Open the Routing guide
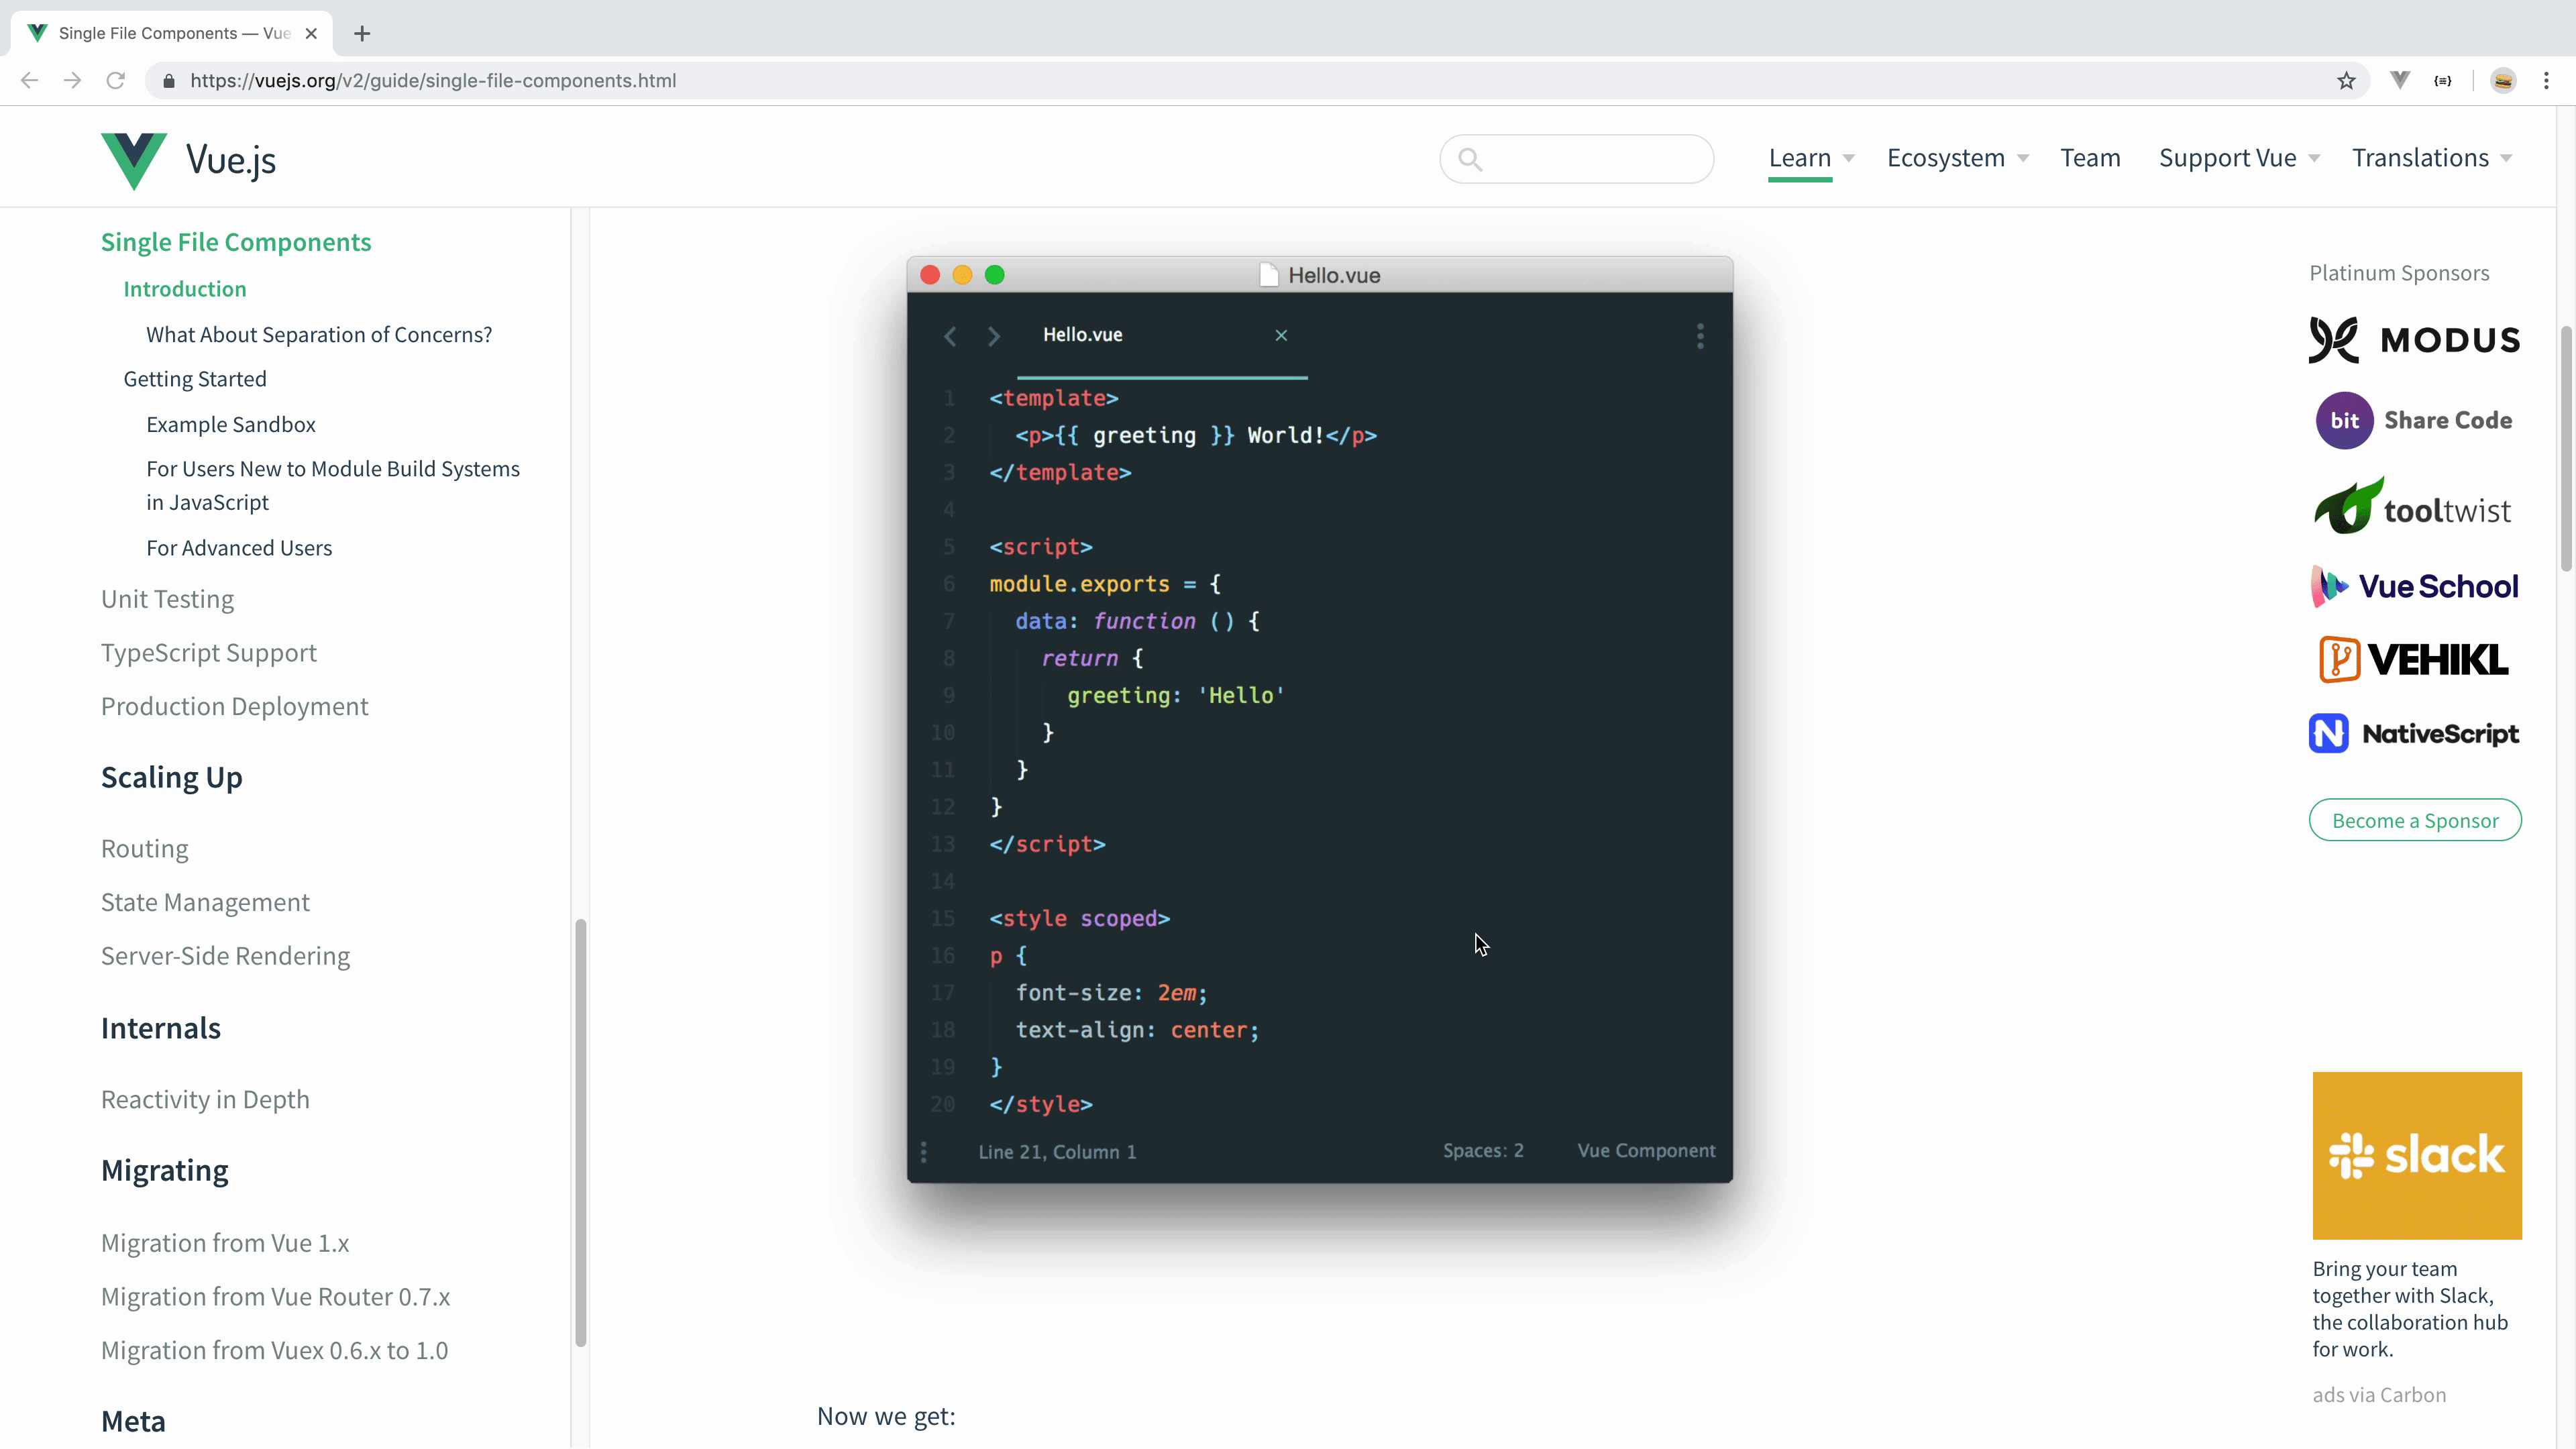 coord(145,849)
